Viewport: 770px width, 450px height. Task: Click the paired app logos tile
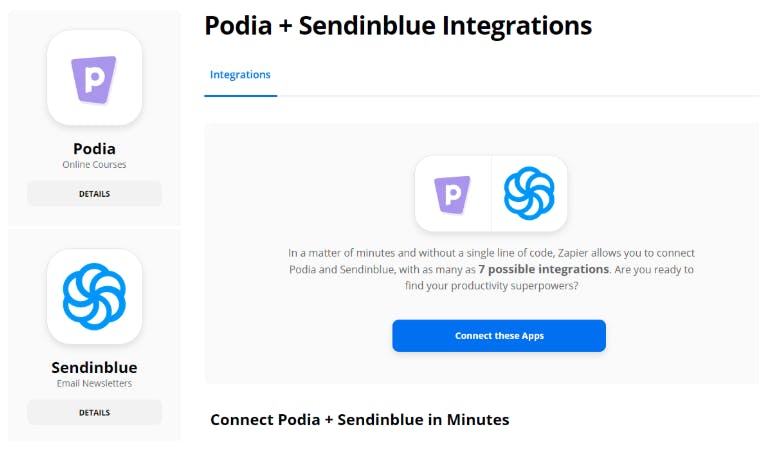pyautogui.click(x=491, y=194)
